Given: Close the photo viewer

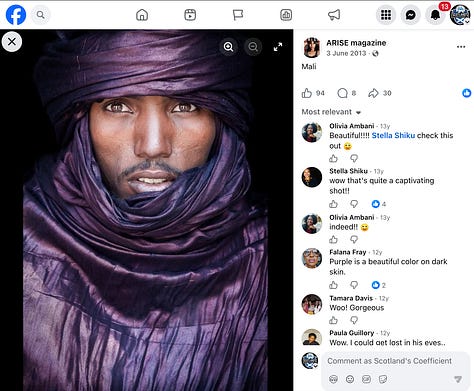Looking at the screenshot, I should pyautogui.click(x=12, y=42).
